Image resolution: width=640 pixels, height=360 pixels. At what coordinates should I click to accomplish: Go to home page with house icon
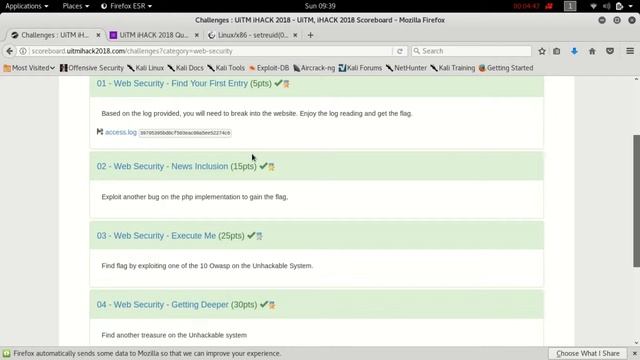click(x=592, y=51)
